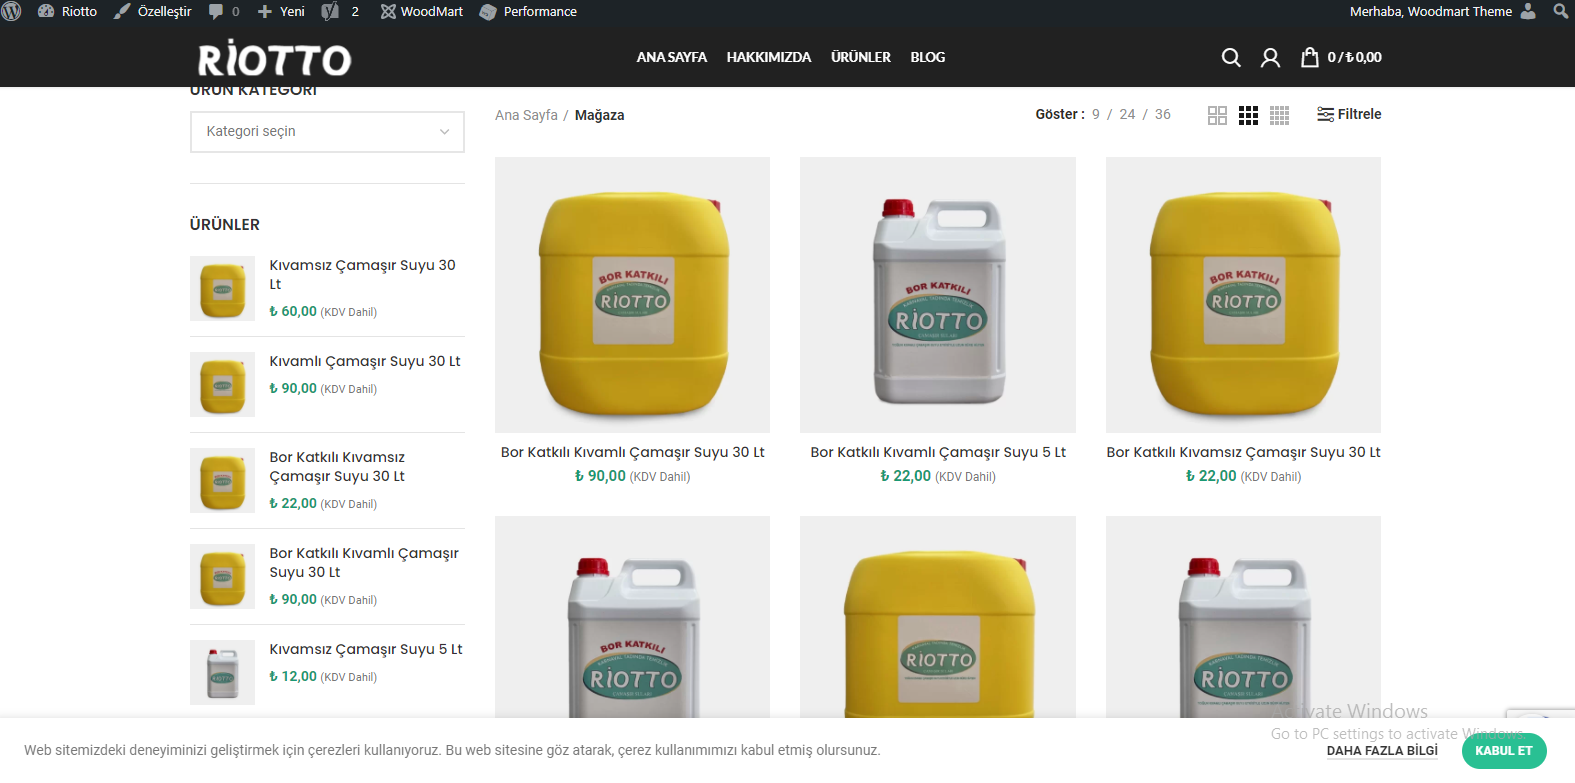
Task: Open sidebar link Kıvamsız Çamaşır Suyu 5 Lt
Action: click(366, 649)
